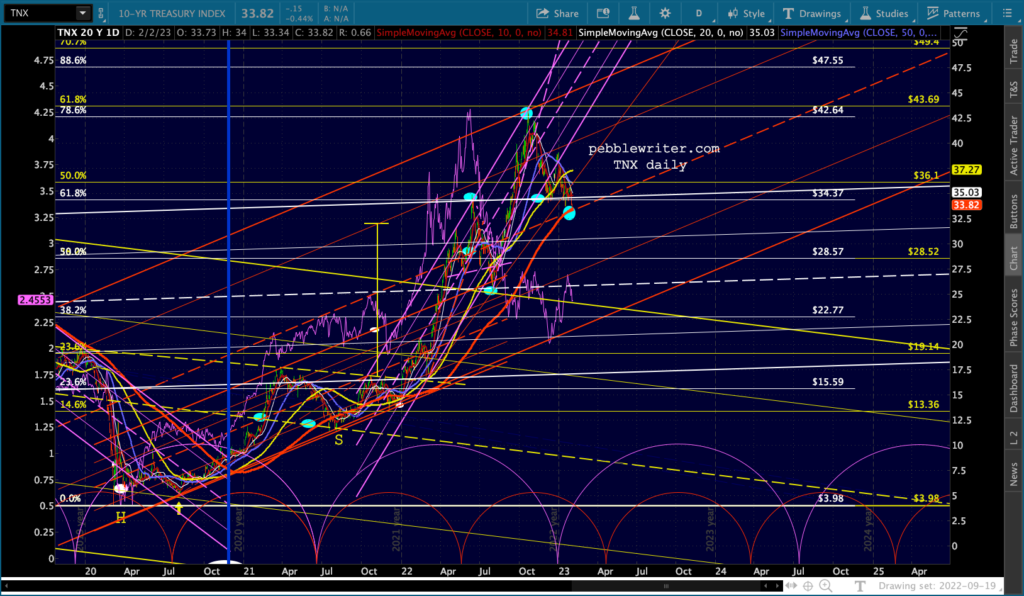Switch to the News side tab
The width and height of the screenshot is (1024, 596).
[1014, 474]
